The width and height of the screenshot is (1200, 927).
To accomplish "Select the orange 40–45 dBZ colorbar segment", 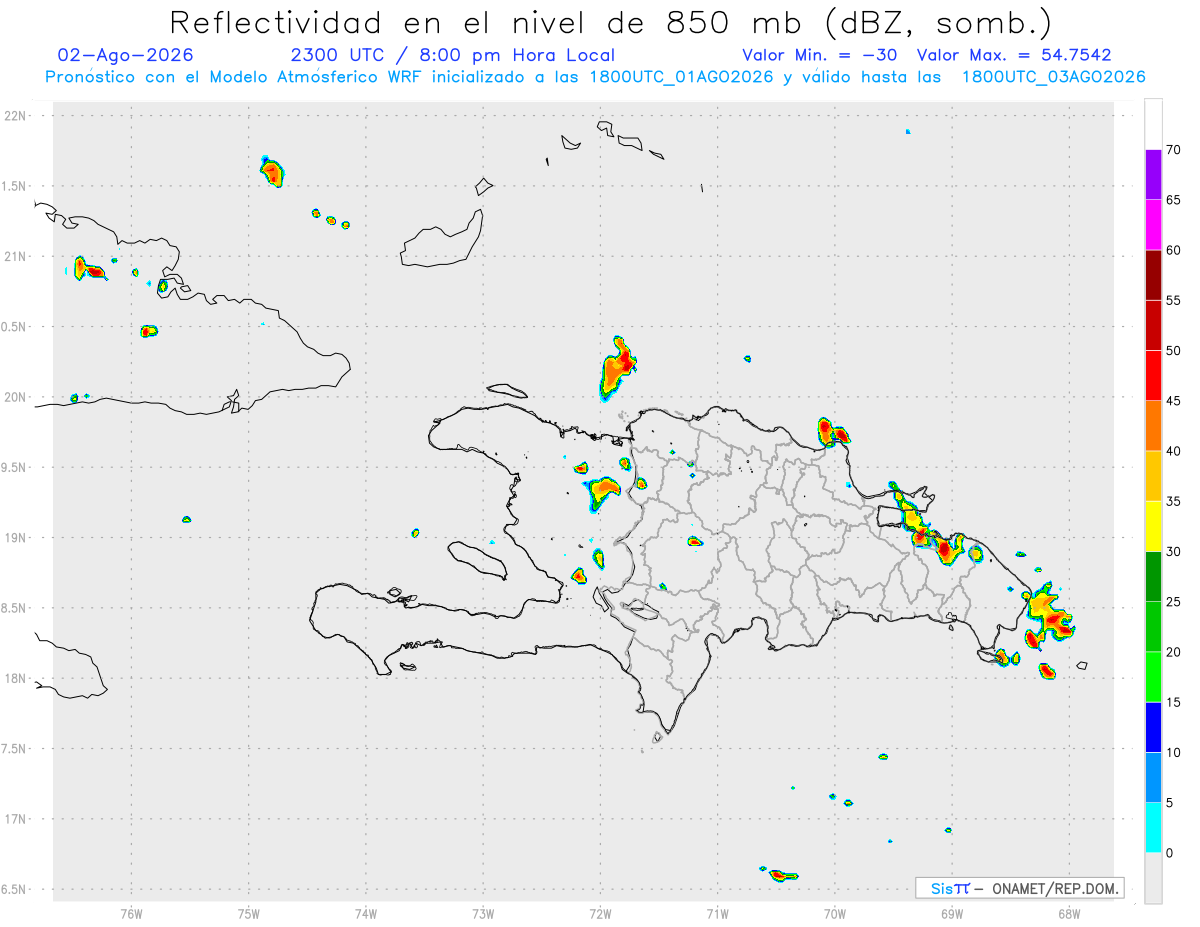I will tap(1153, 426).
